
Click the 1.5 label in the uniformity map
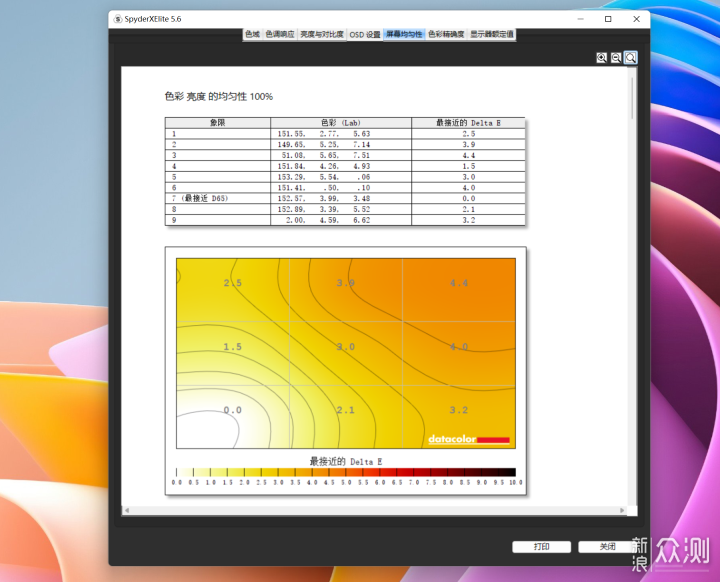(x=232, y=347)
